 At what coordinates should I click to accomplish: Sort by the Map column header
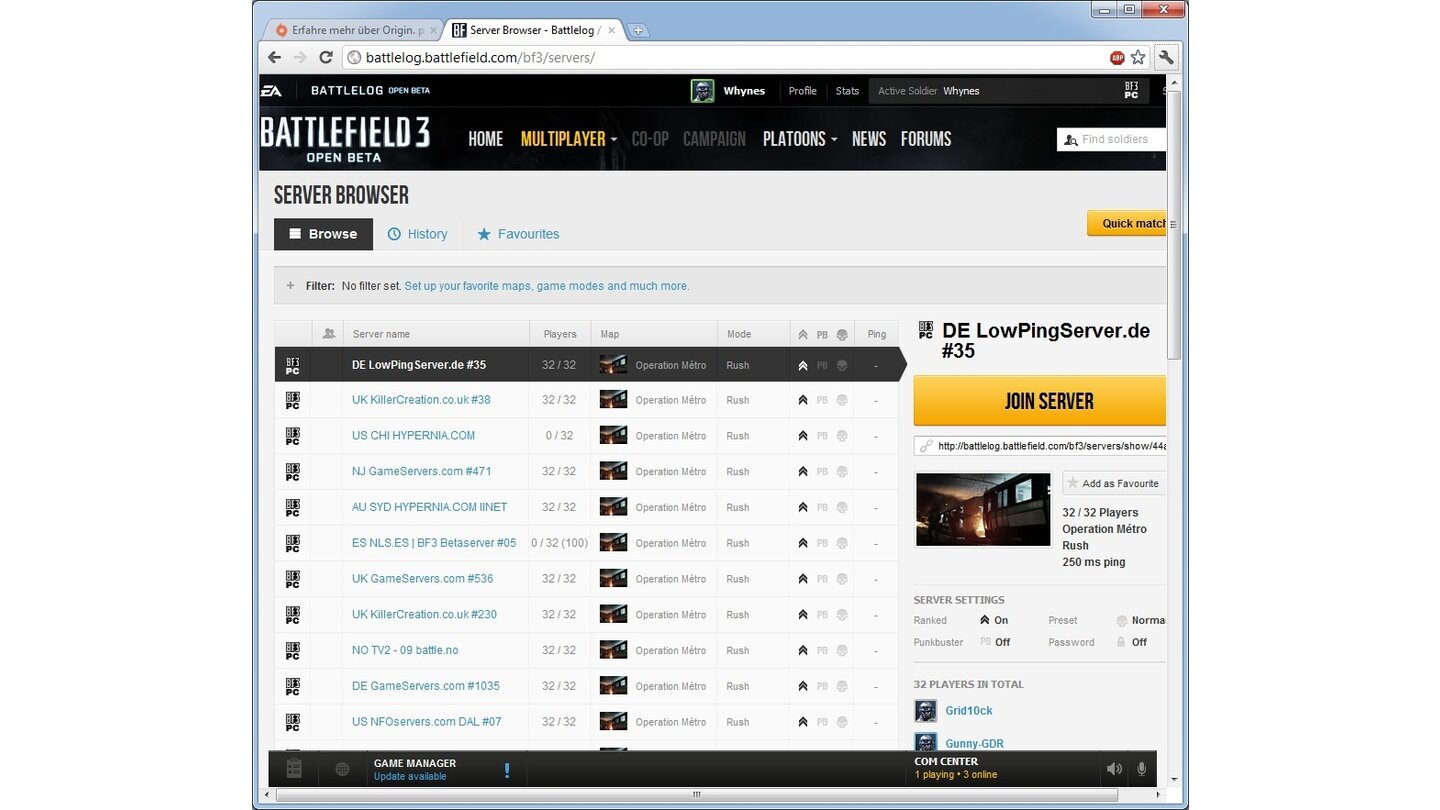pyautogui.click(x=610, y=334)
